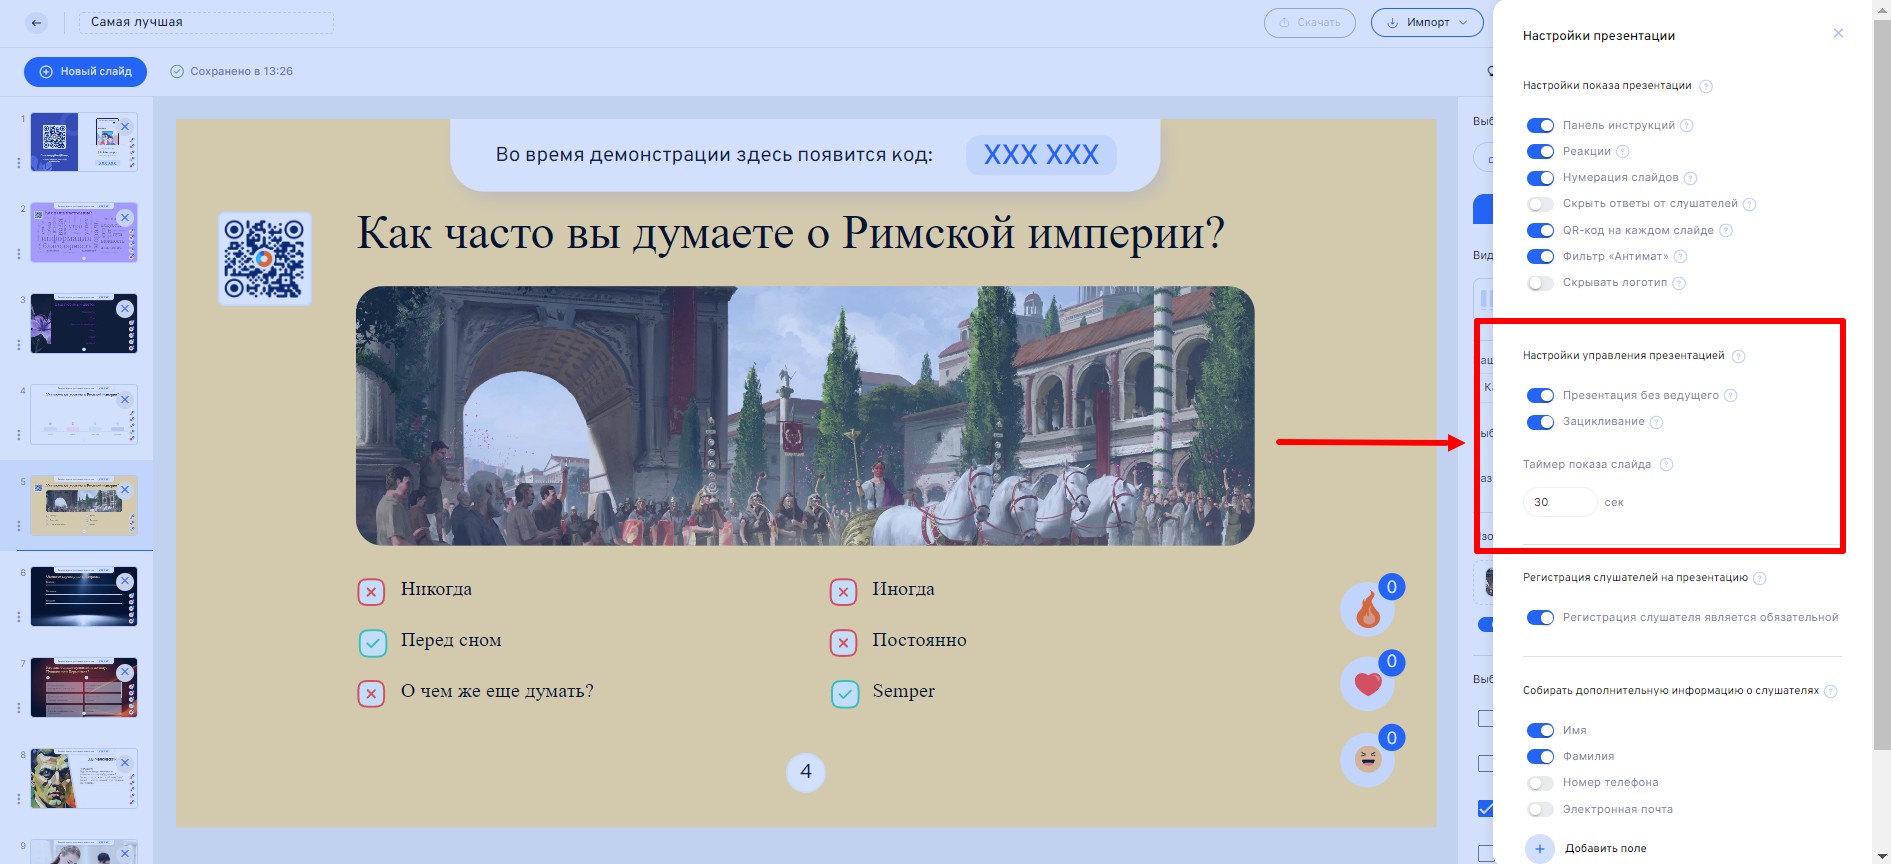Click the slide number 4 badge
This screenshot has height=864, width=1891.
pyautogui.click(x=806, y=772)
